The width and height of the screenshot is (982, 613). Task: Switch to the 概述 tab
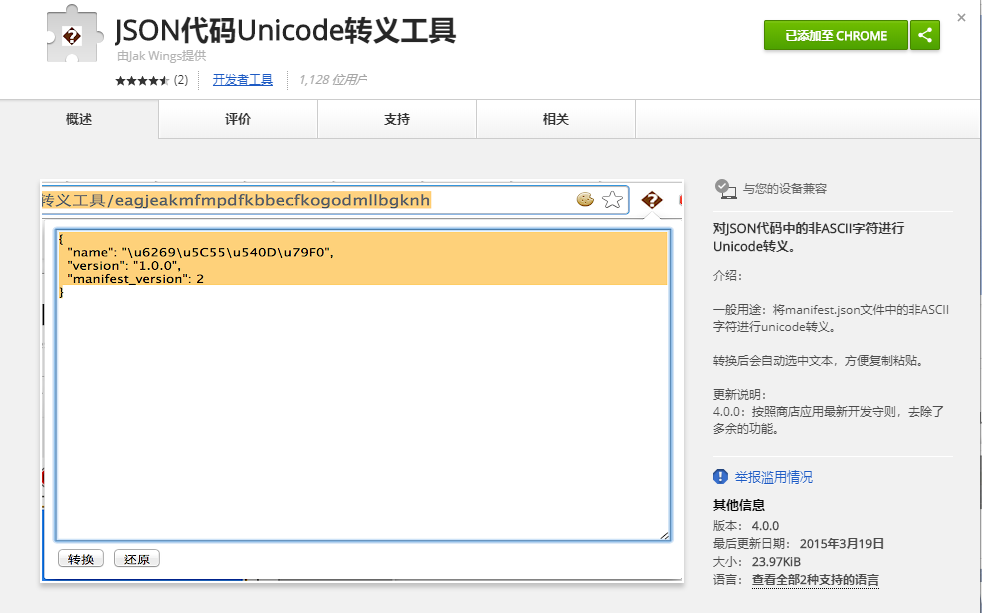(79, 119)
